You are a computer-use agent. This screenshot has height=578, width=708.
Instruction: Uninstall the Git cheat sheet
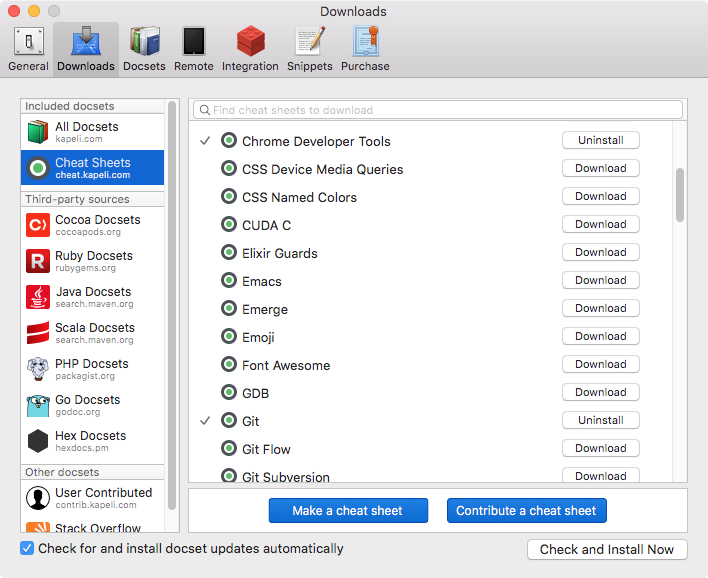(600, 420)
